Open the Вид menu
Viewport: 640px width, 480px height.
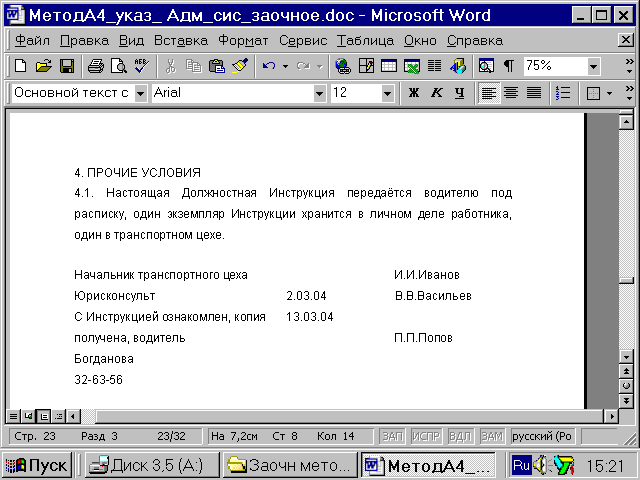(x=131, y=40)
